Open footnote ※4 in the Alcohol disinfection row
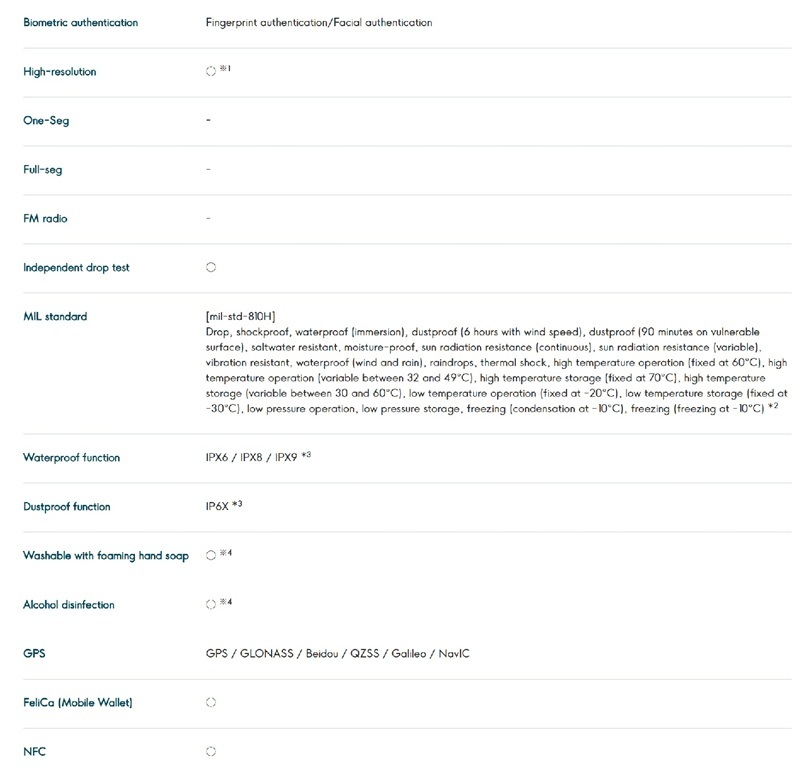800x777 pixels. coord(225,601)
